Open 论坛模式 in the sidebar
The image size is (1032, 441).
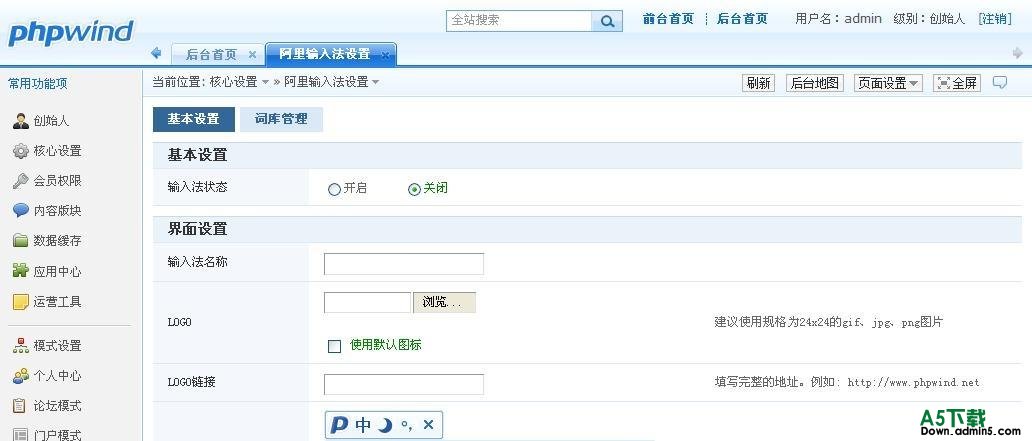pyautogui.click(x=58, y=406)
